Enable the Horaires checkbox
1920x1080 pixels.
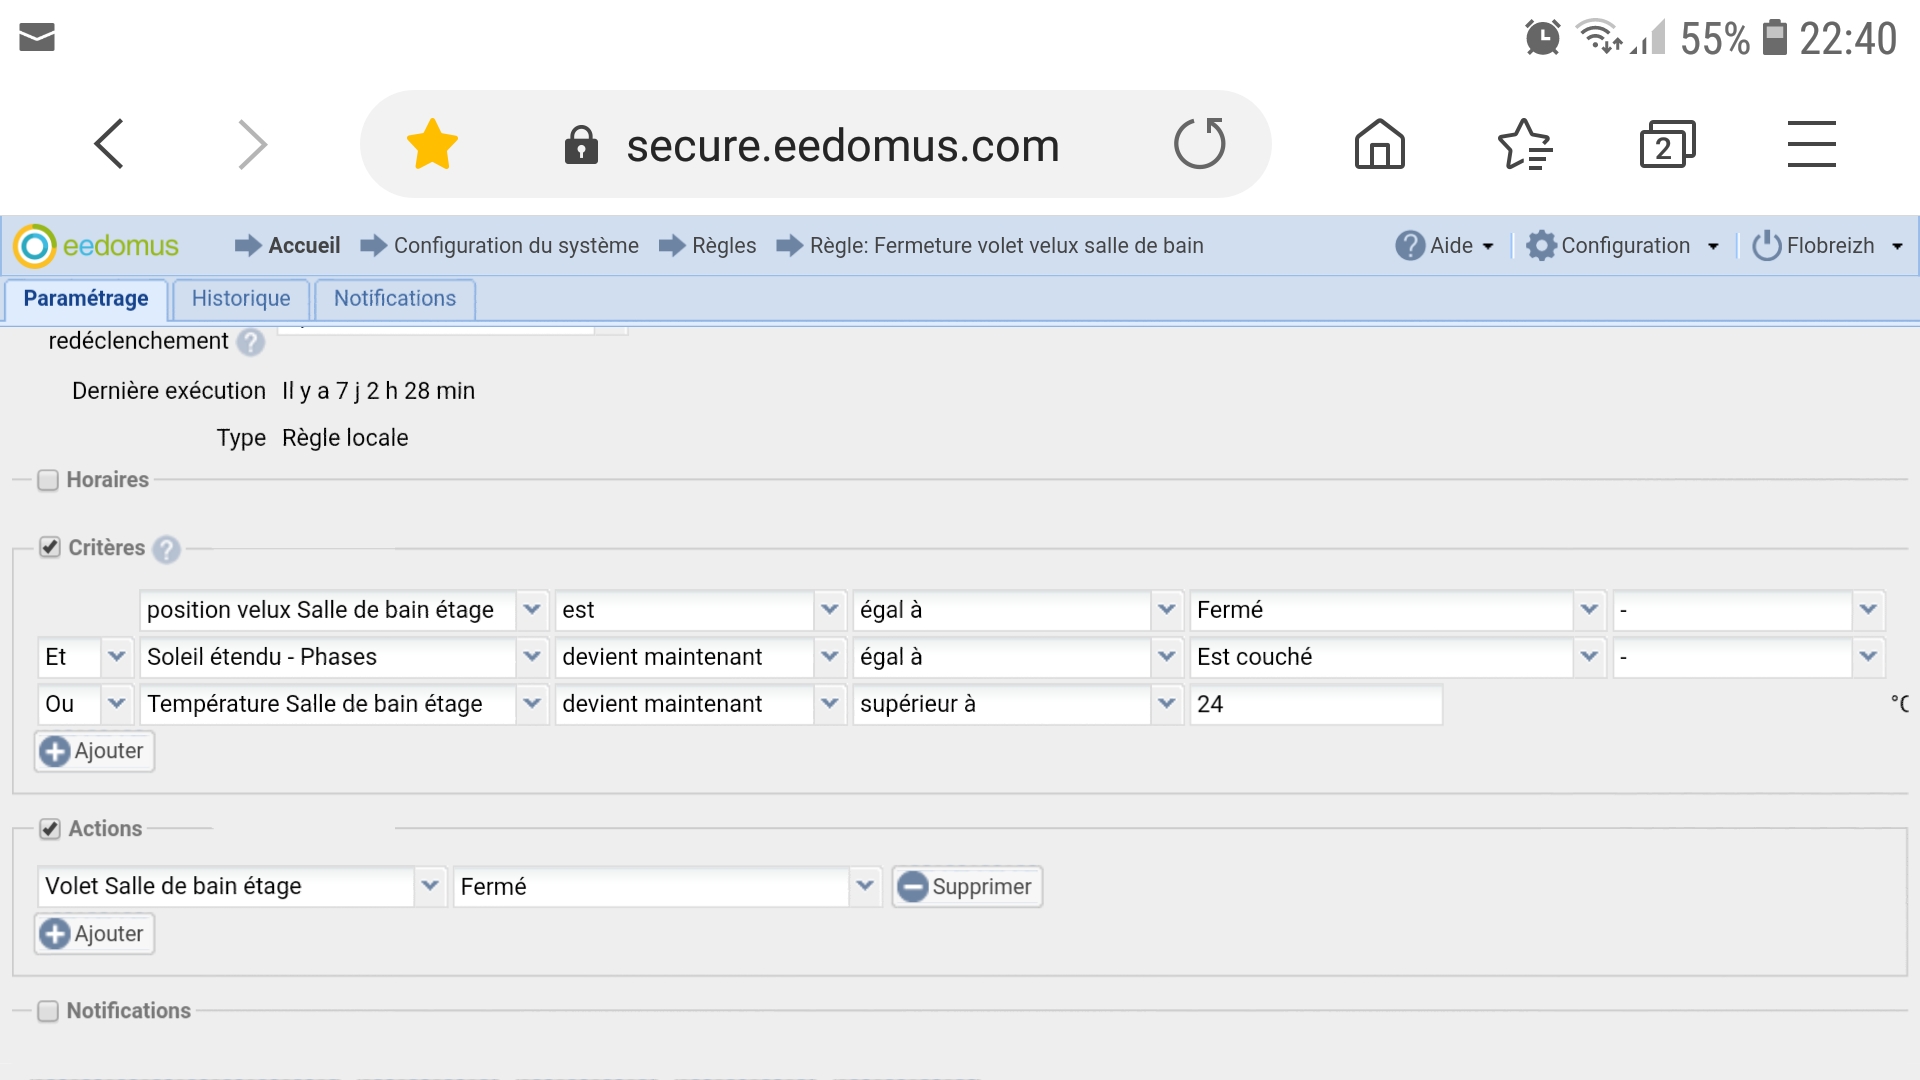pyautogui.click(x=48, y=480)
